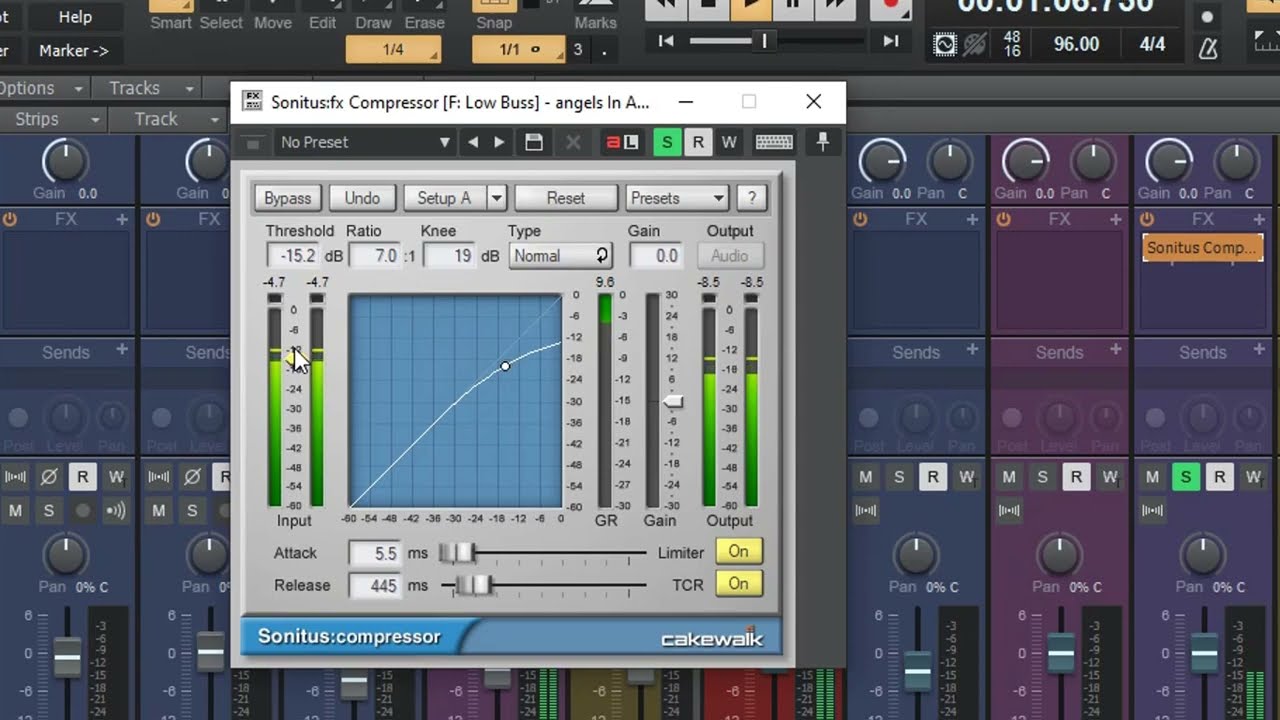
Task: Click the Attack slider handle
Action: point(457,552)
